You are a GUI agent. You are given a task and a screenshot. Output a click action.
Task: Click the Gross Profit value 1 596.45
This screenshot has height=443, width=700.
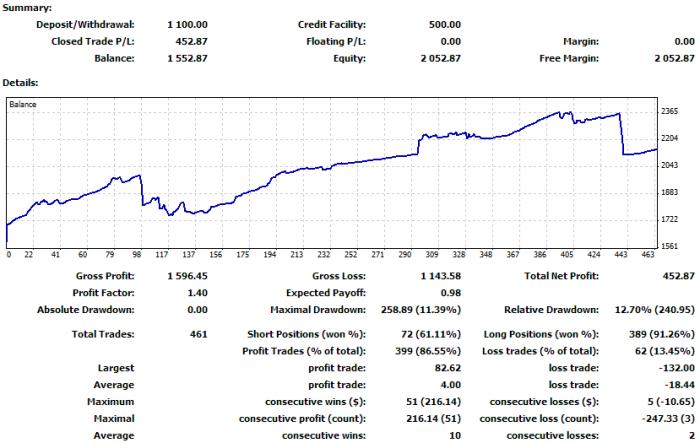coord(188,276)
